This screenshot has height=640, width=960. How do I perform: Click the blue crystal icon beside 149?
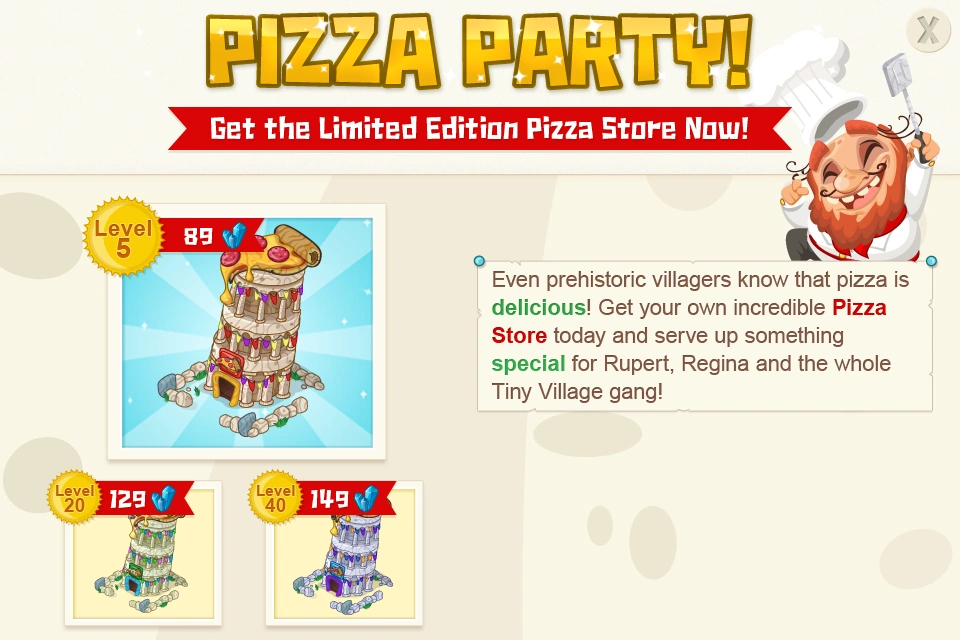366,499
